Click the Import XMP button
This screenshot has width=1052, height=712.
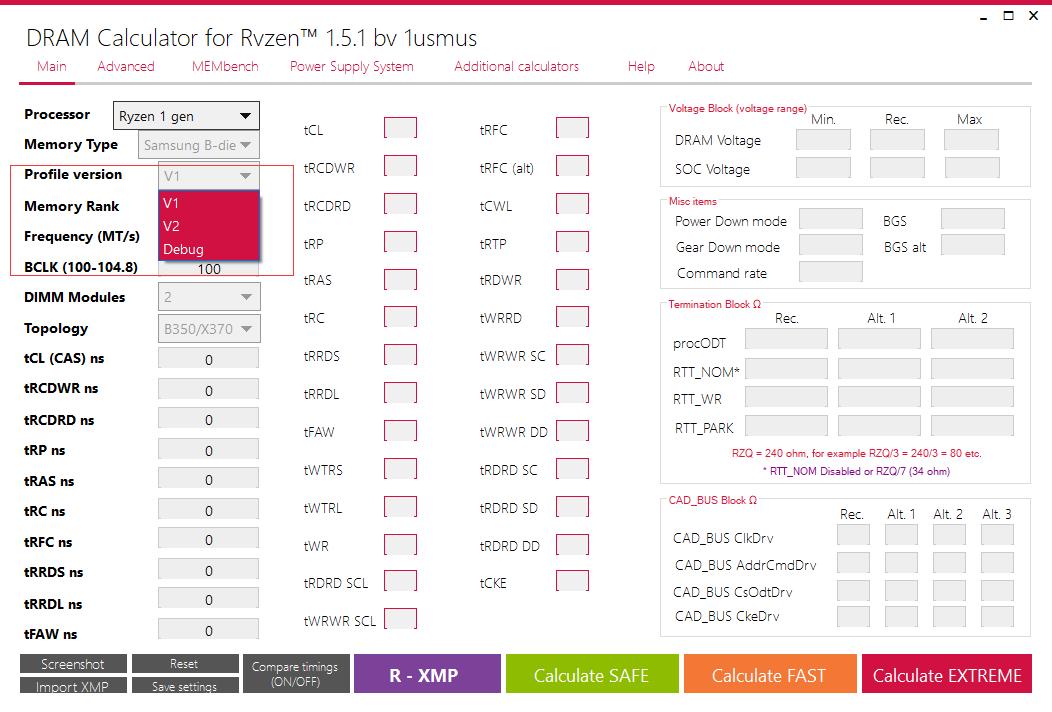coord(73,686)
